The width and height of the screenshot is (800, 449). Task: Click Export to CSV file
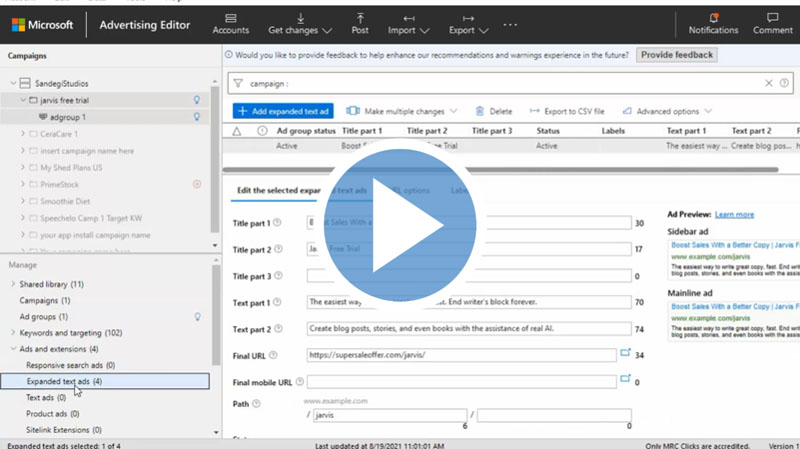point(567,111)
